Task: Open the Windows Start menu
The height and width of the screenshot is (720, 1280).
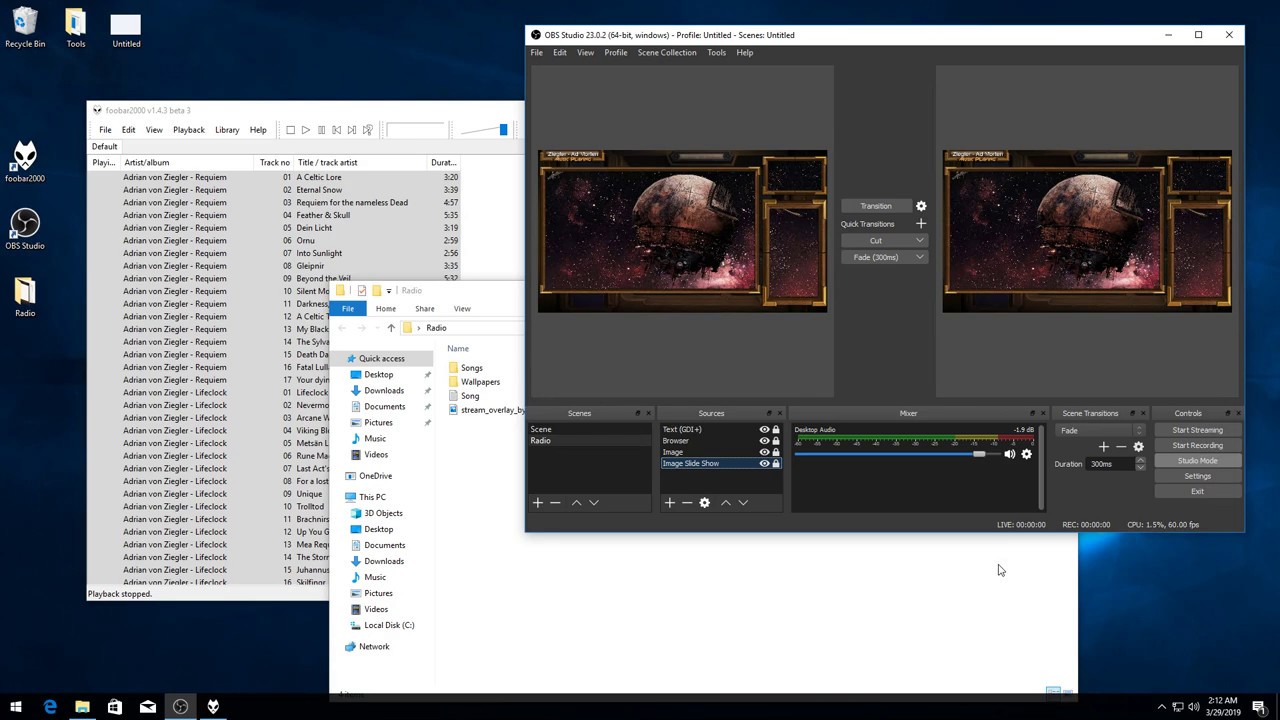Action: click(x=16, y=706)
